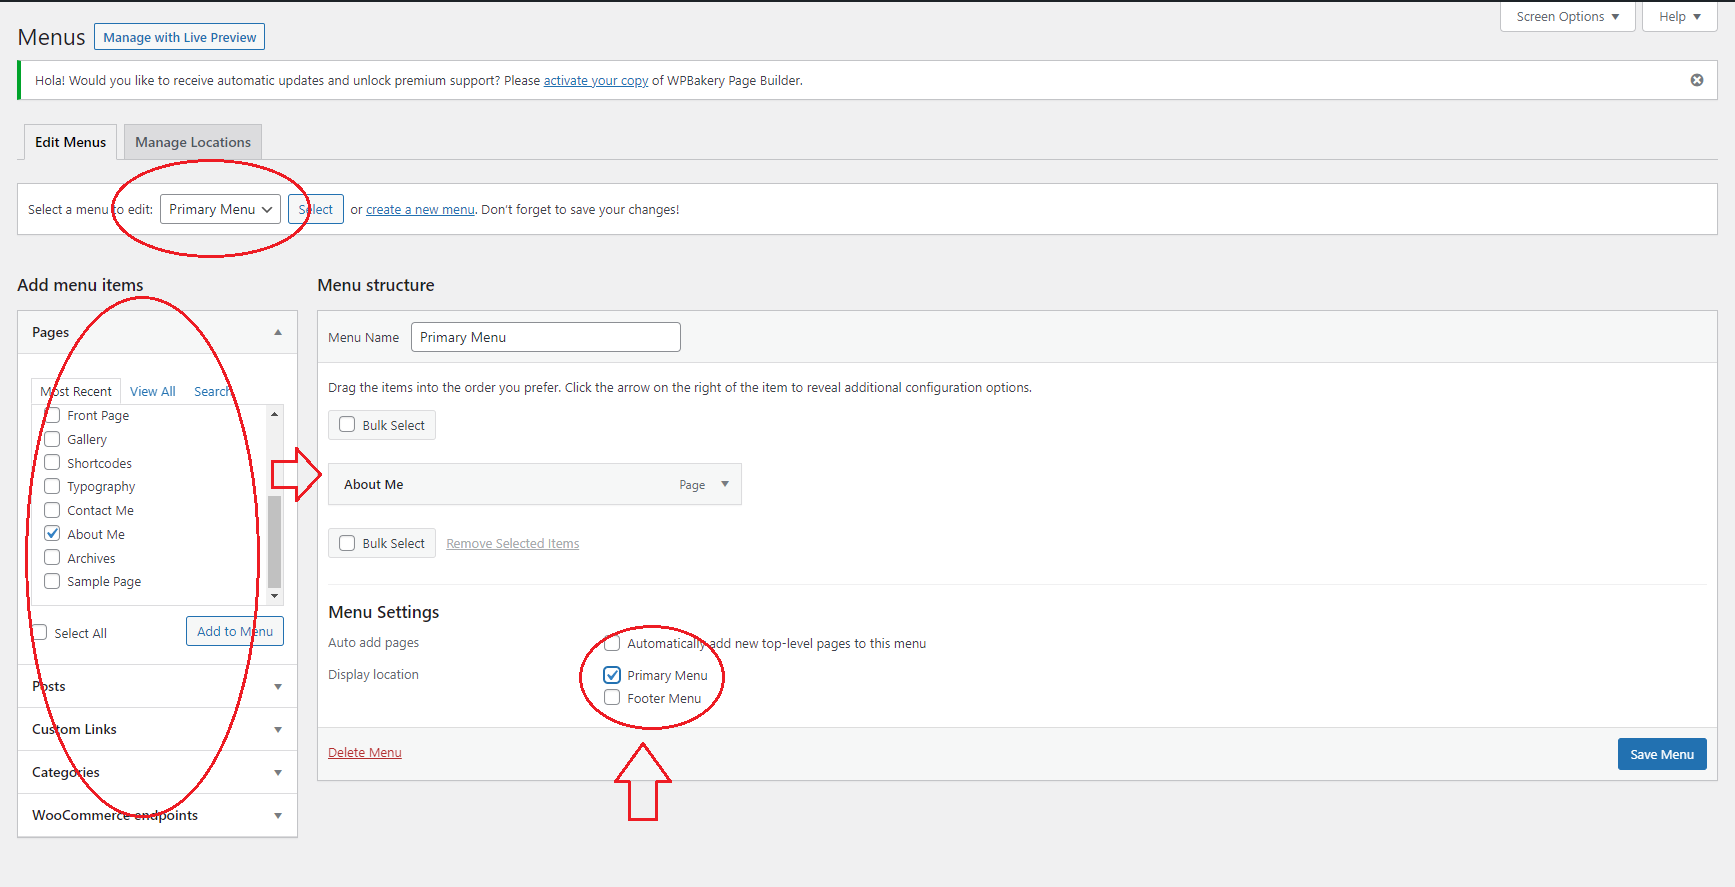Click into the Menu Name field

pyautogui.click(x=545, y=337)
